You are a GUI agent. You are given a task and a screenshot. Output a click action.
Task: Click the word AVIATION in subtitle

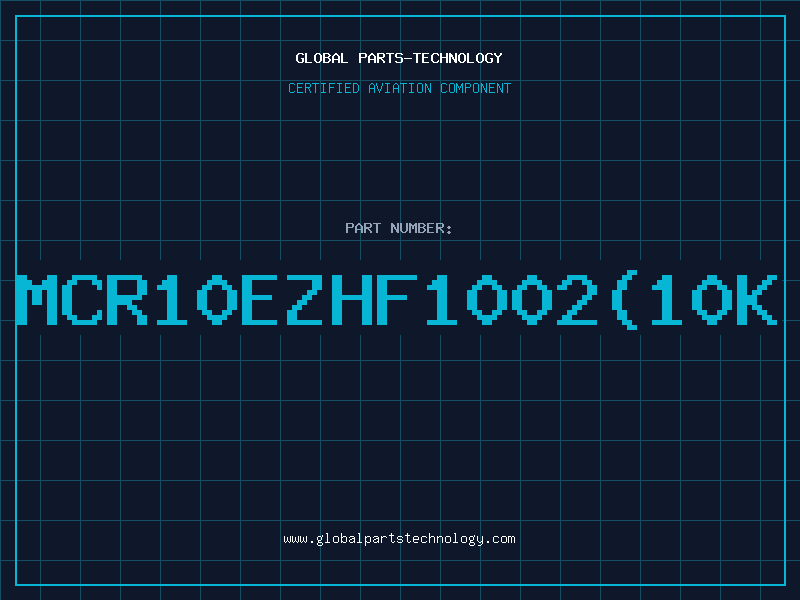tap(399, 88)
